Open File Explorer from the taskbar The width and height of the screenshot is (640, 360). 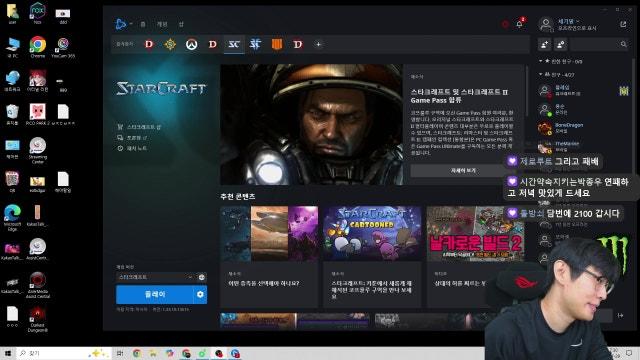point(153,353)
